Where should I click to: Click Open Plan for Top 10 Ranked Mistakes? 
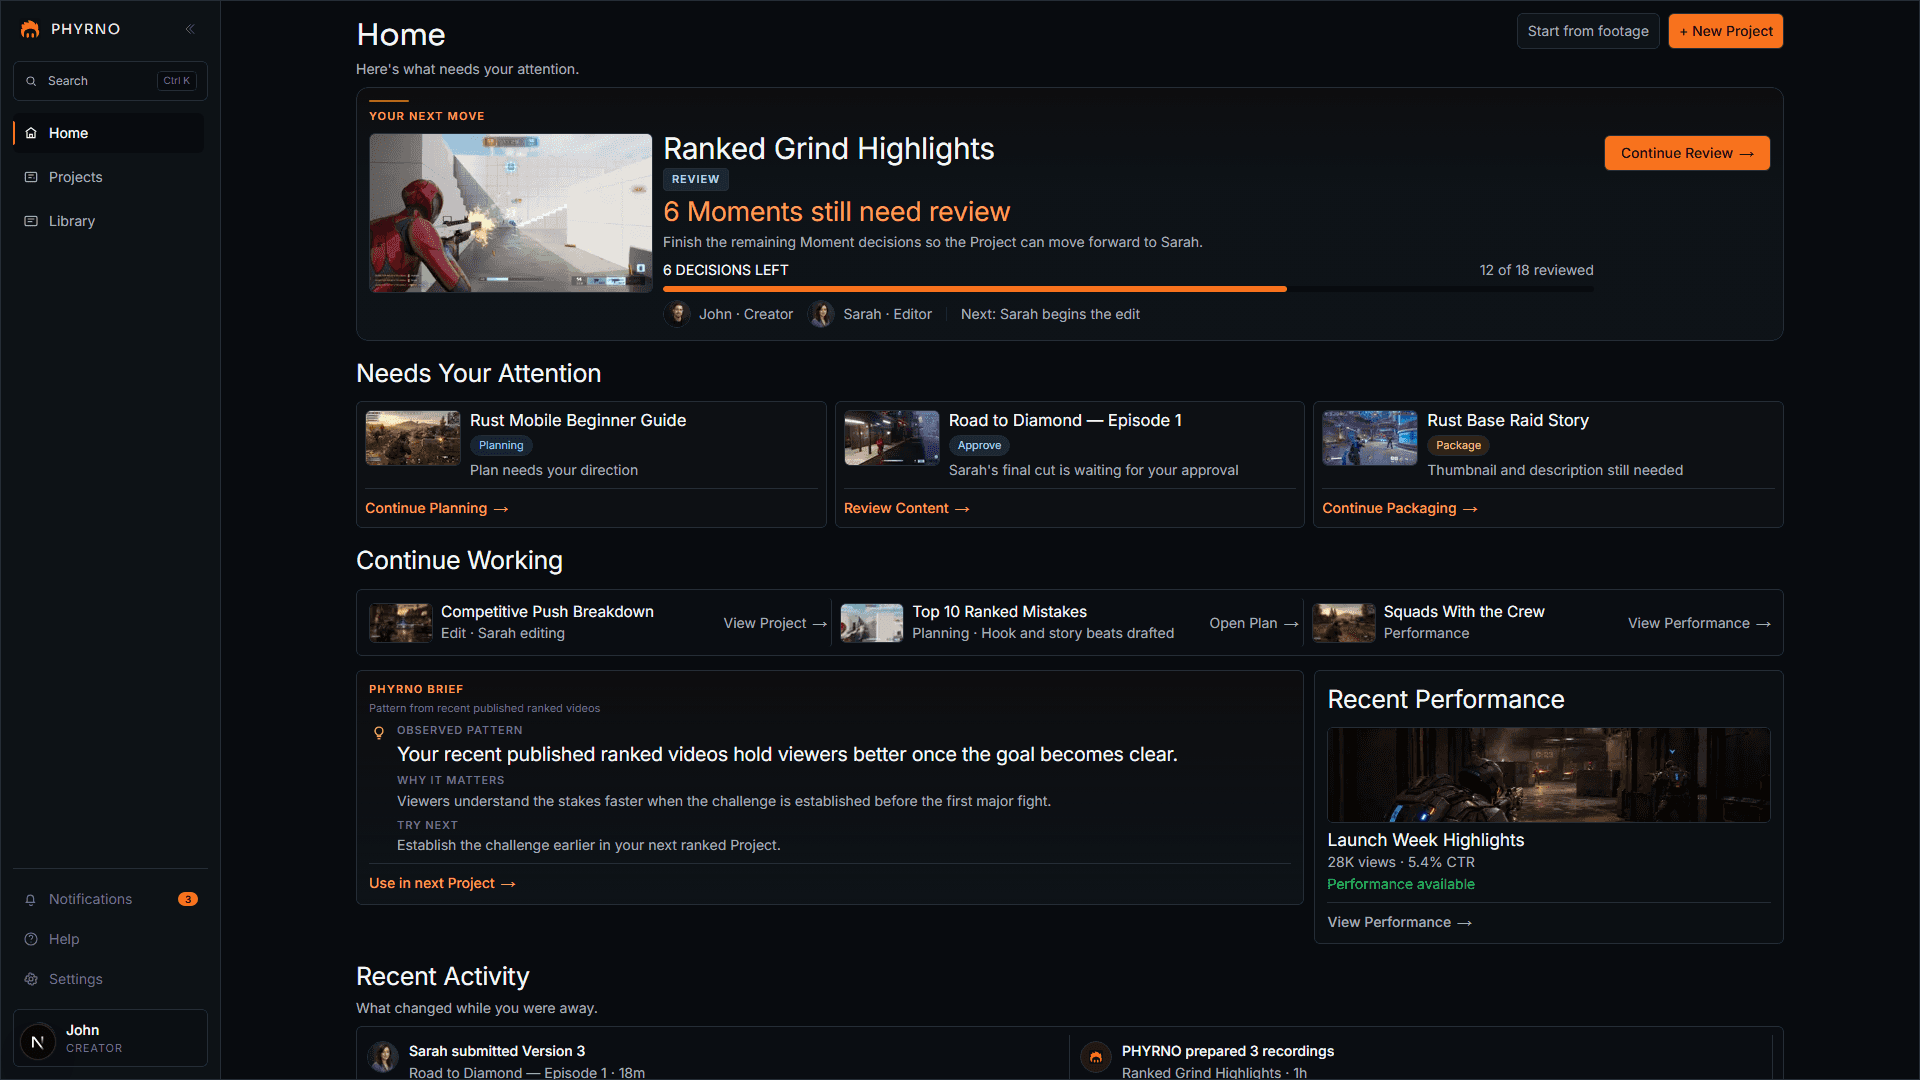(x=1254, y=623)
